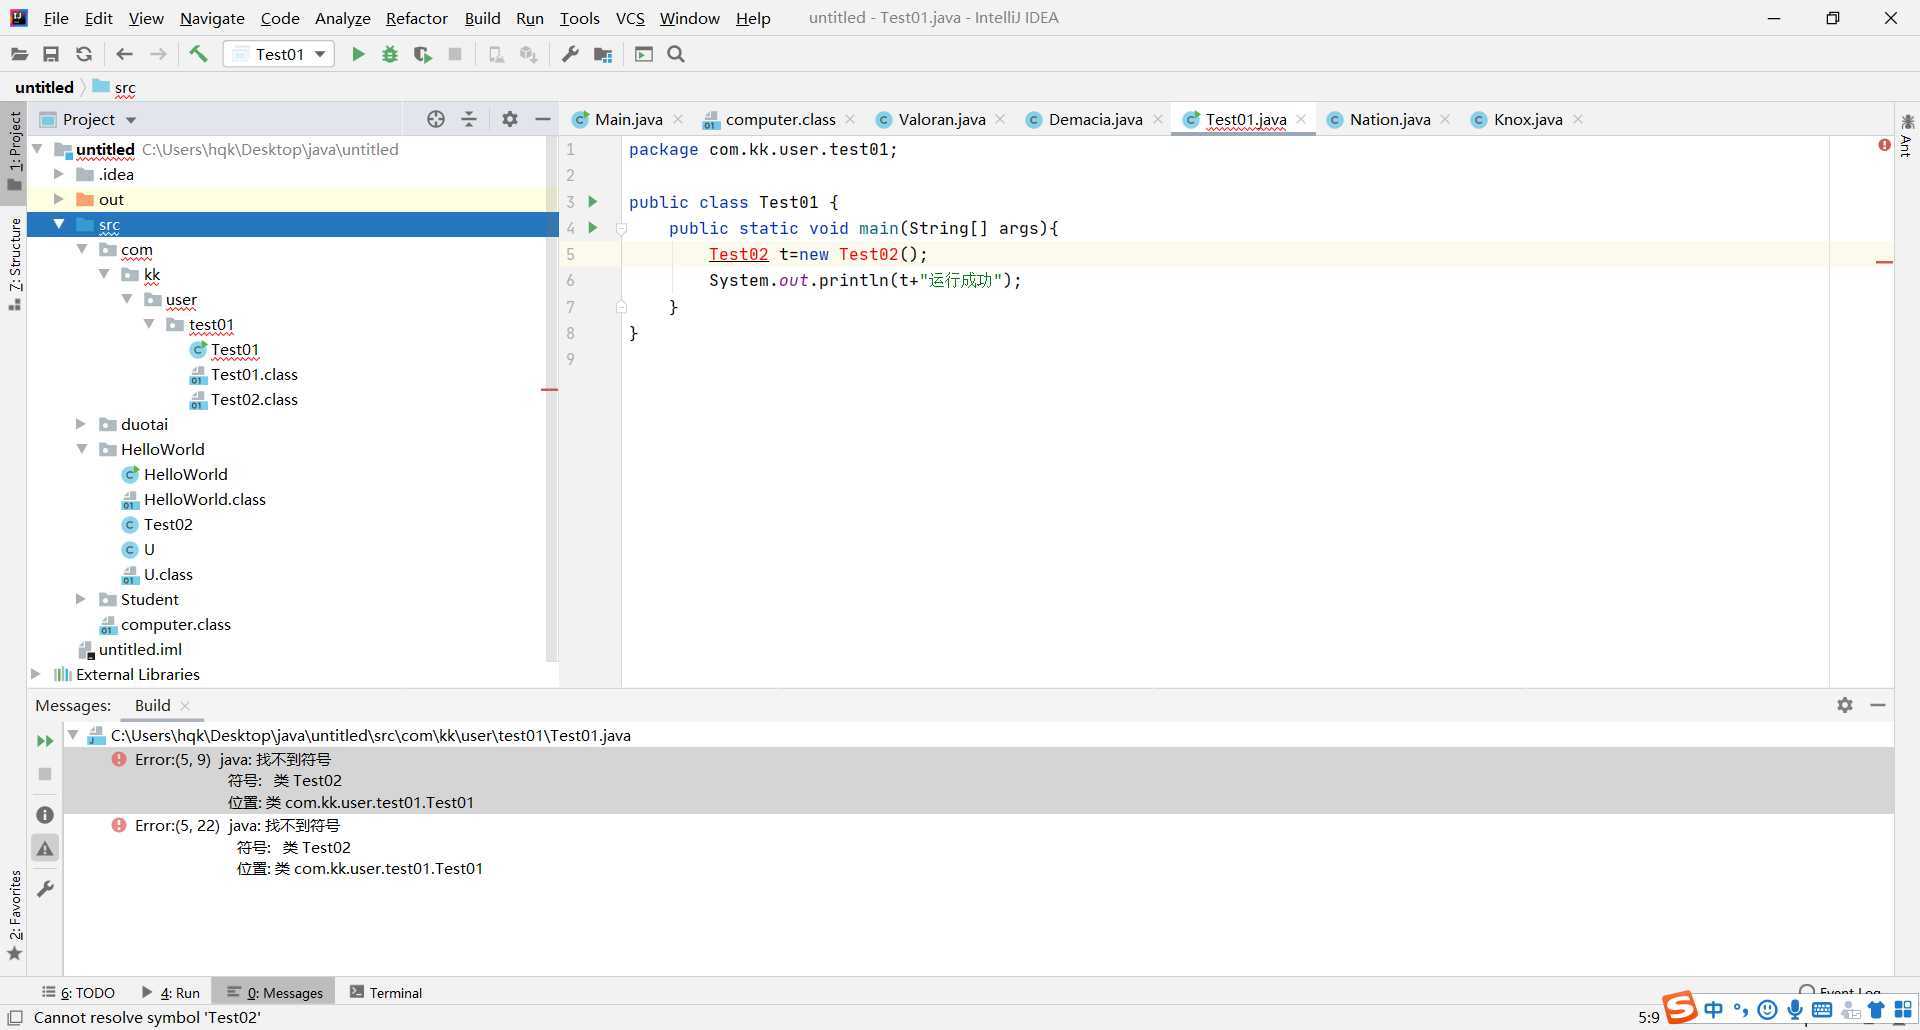Open Settings with the wrench toolbar icon
This screenshot has width=1920, height=1030.
click(570, 54)
